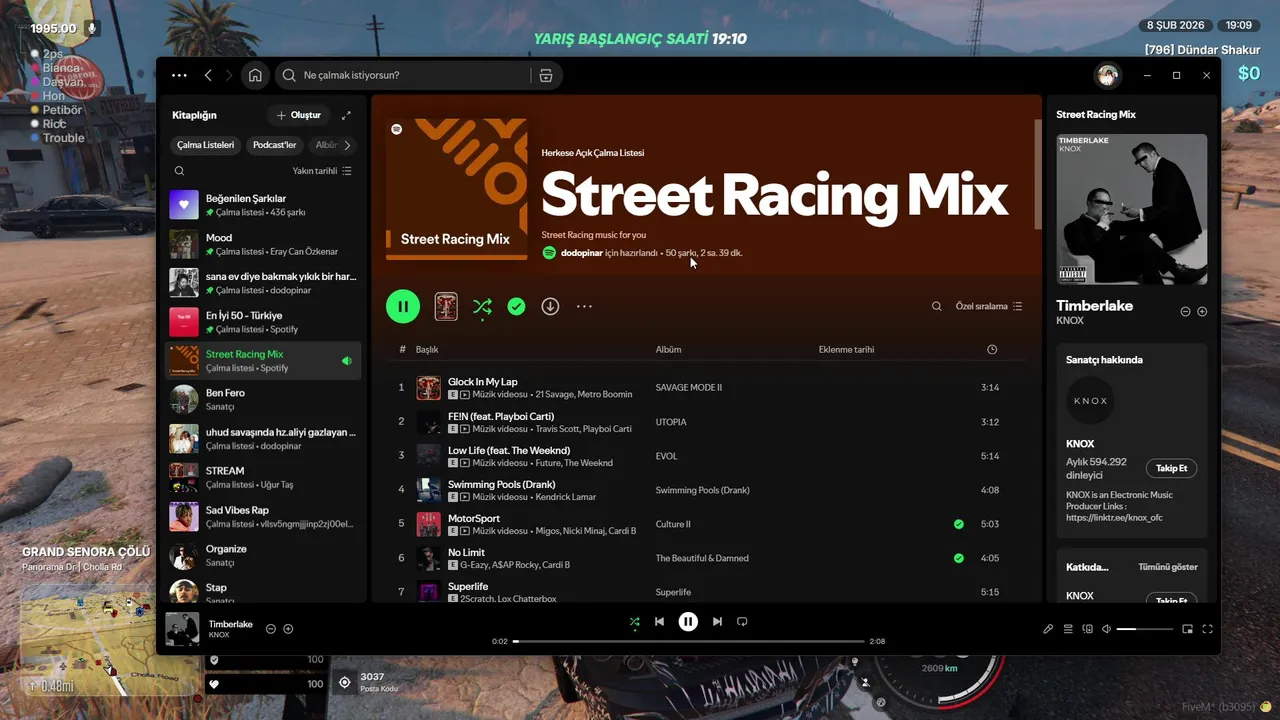
Task: Expand the library panel to full view
Action: coord(346,115)
